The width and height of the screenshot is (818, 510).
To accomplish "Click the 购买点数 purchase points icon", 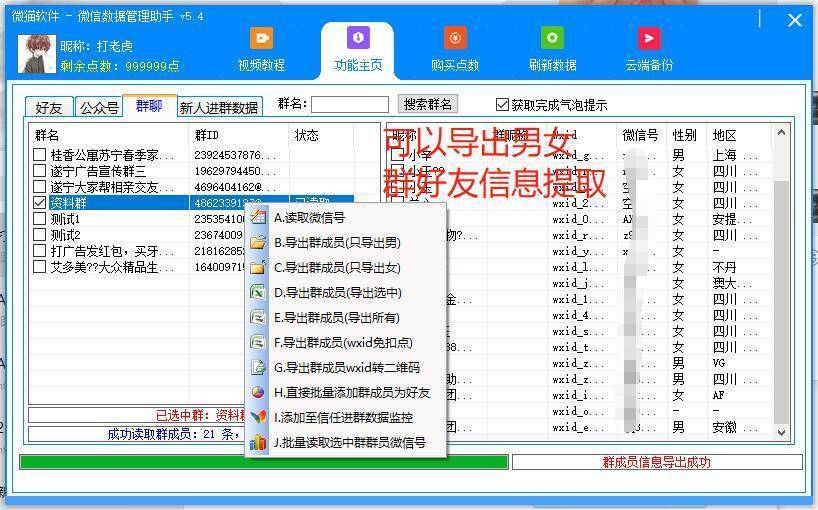I will [455, 39].
